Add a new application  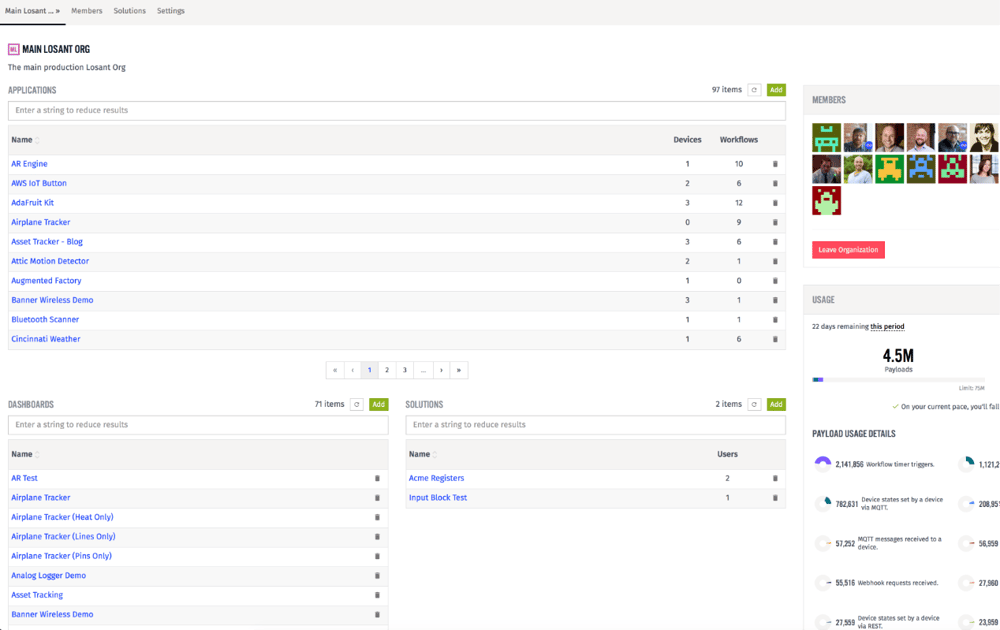click(x=776, y=90)
